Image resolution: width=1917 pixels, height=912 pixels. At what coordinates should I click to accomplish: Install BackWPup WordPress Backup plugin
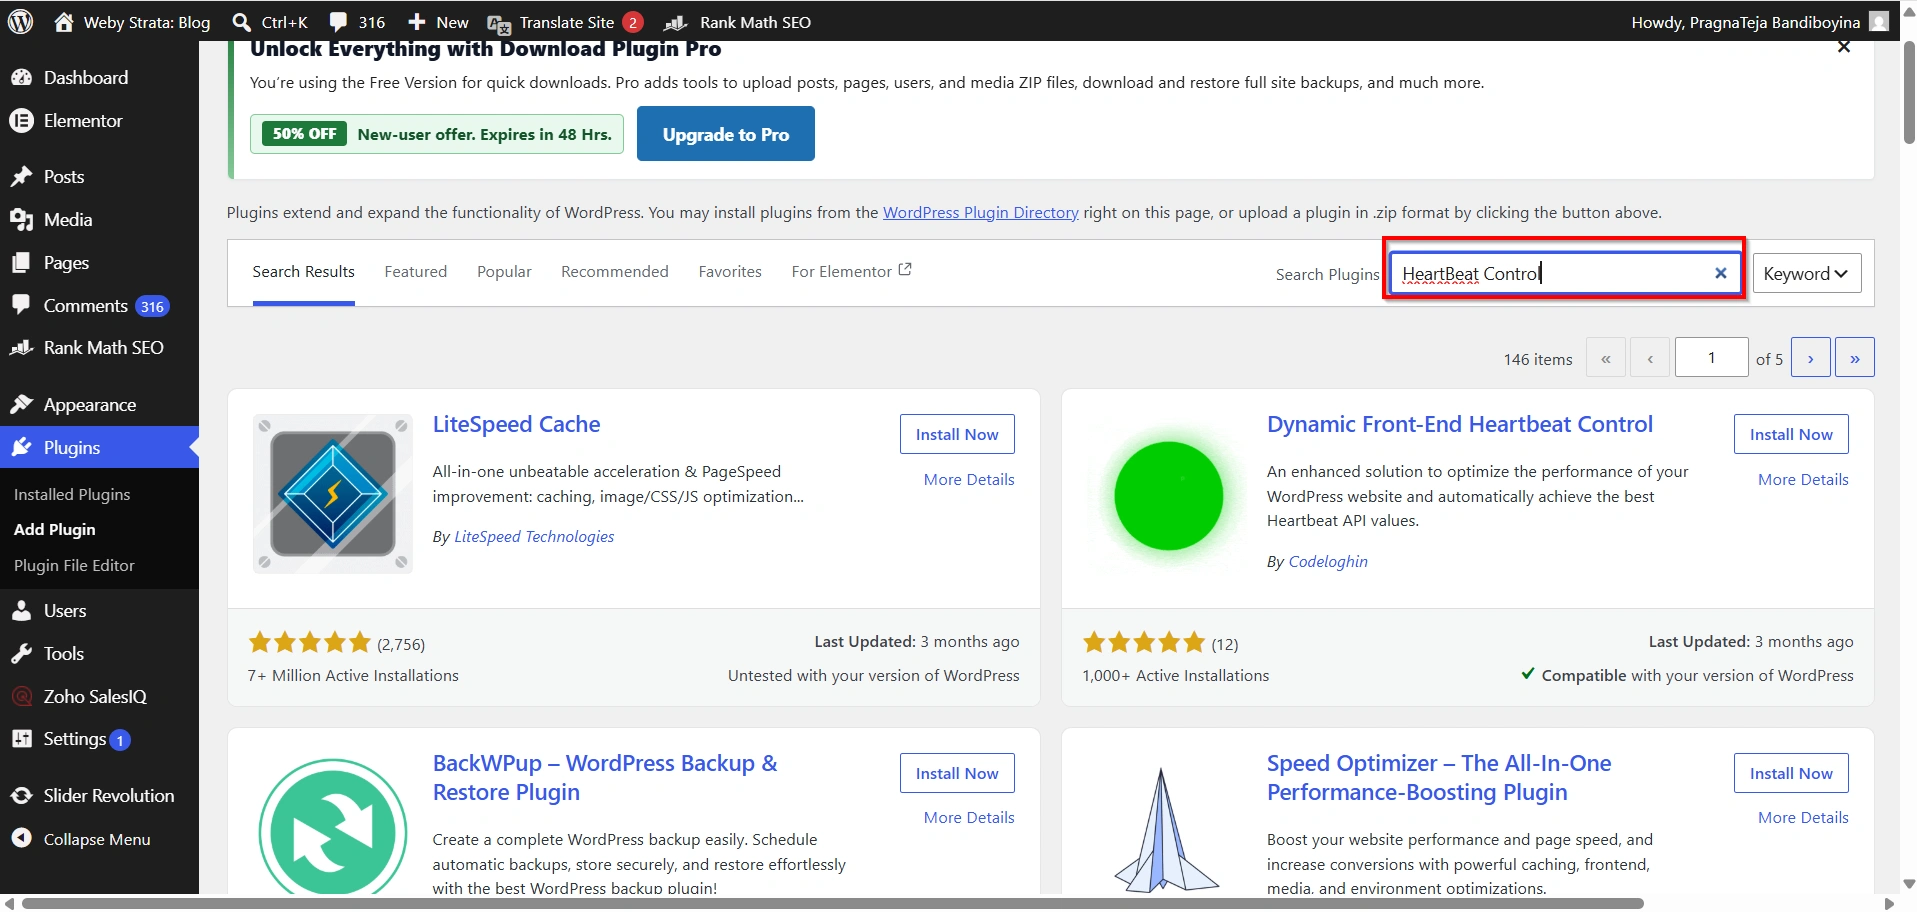[956, 773]
